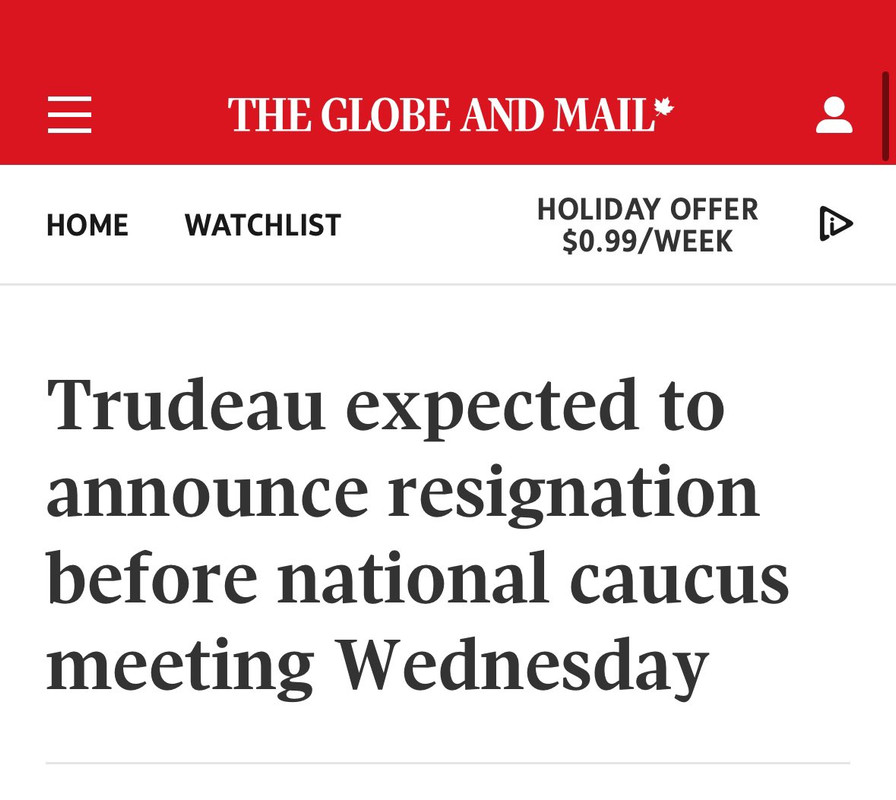896x800 pixels.
Task: Select the HOME navigation item
Action: [87, 225]
